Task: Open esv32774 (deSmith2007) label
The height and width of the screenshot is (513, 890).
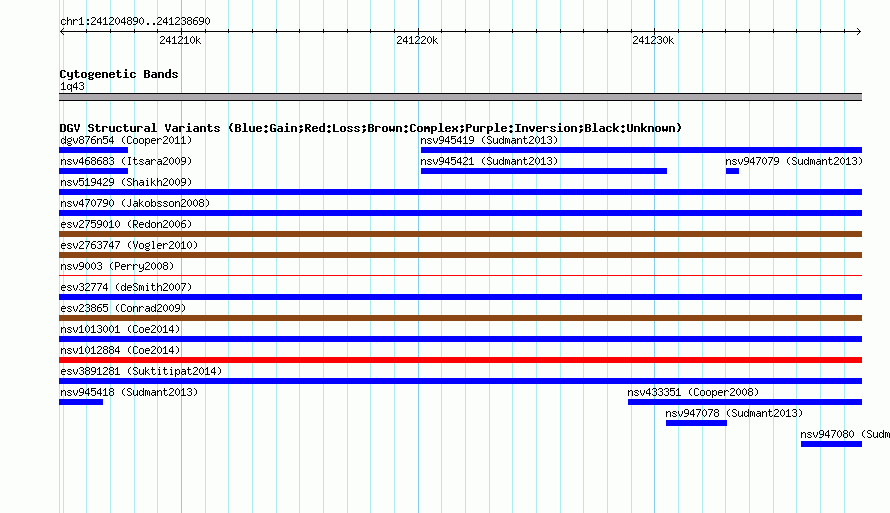Action: point(126,287)
